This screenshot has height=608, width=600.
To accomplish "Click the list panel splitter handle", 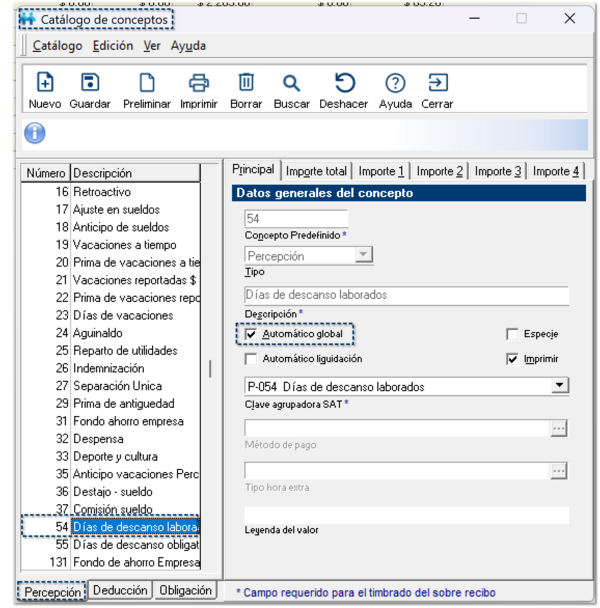I will pyautogui.click(x=210, y=368).
